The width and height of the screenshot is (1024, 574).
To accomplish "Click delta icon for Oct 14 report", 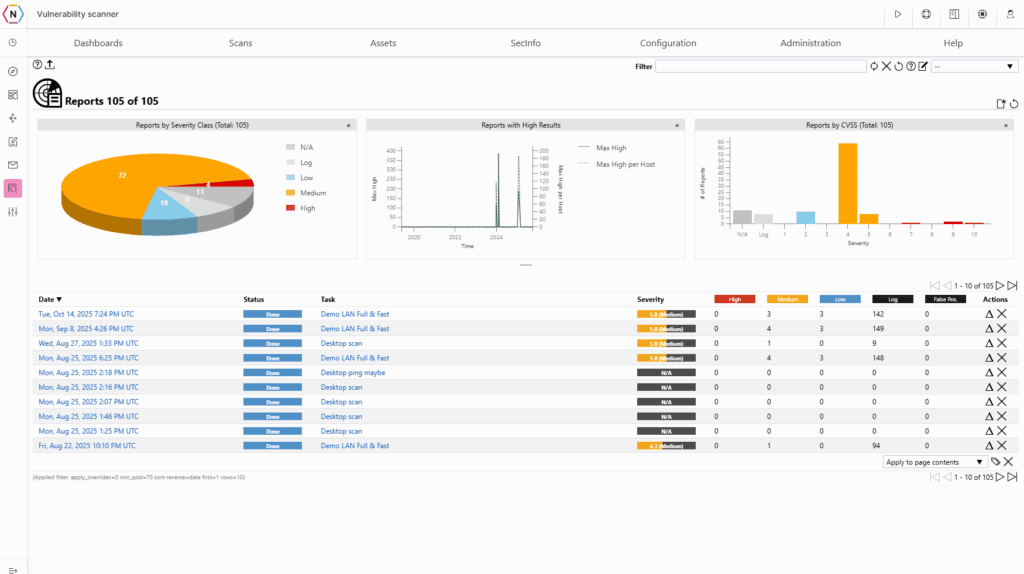I will pos(989,314).
